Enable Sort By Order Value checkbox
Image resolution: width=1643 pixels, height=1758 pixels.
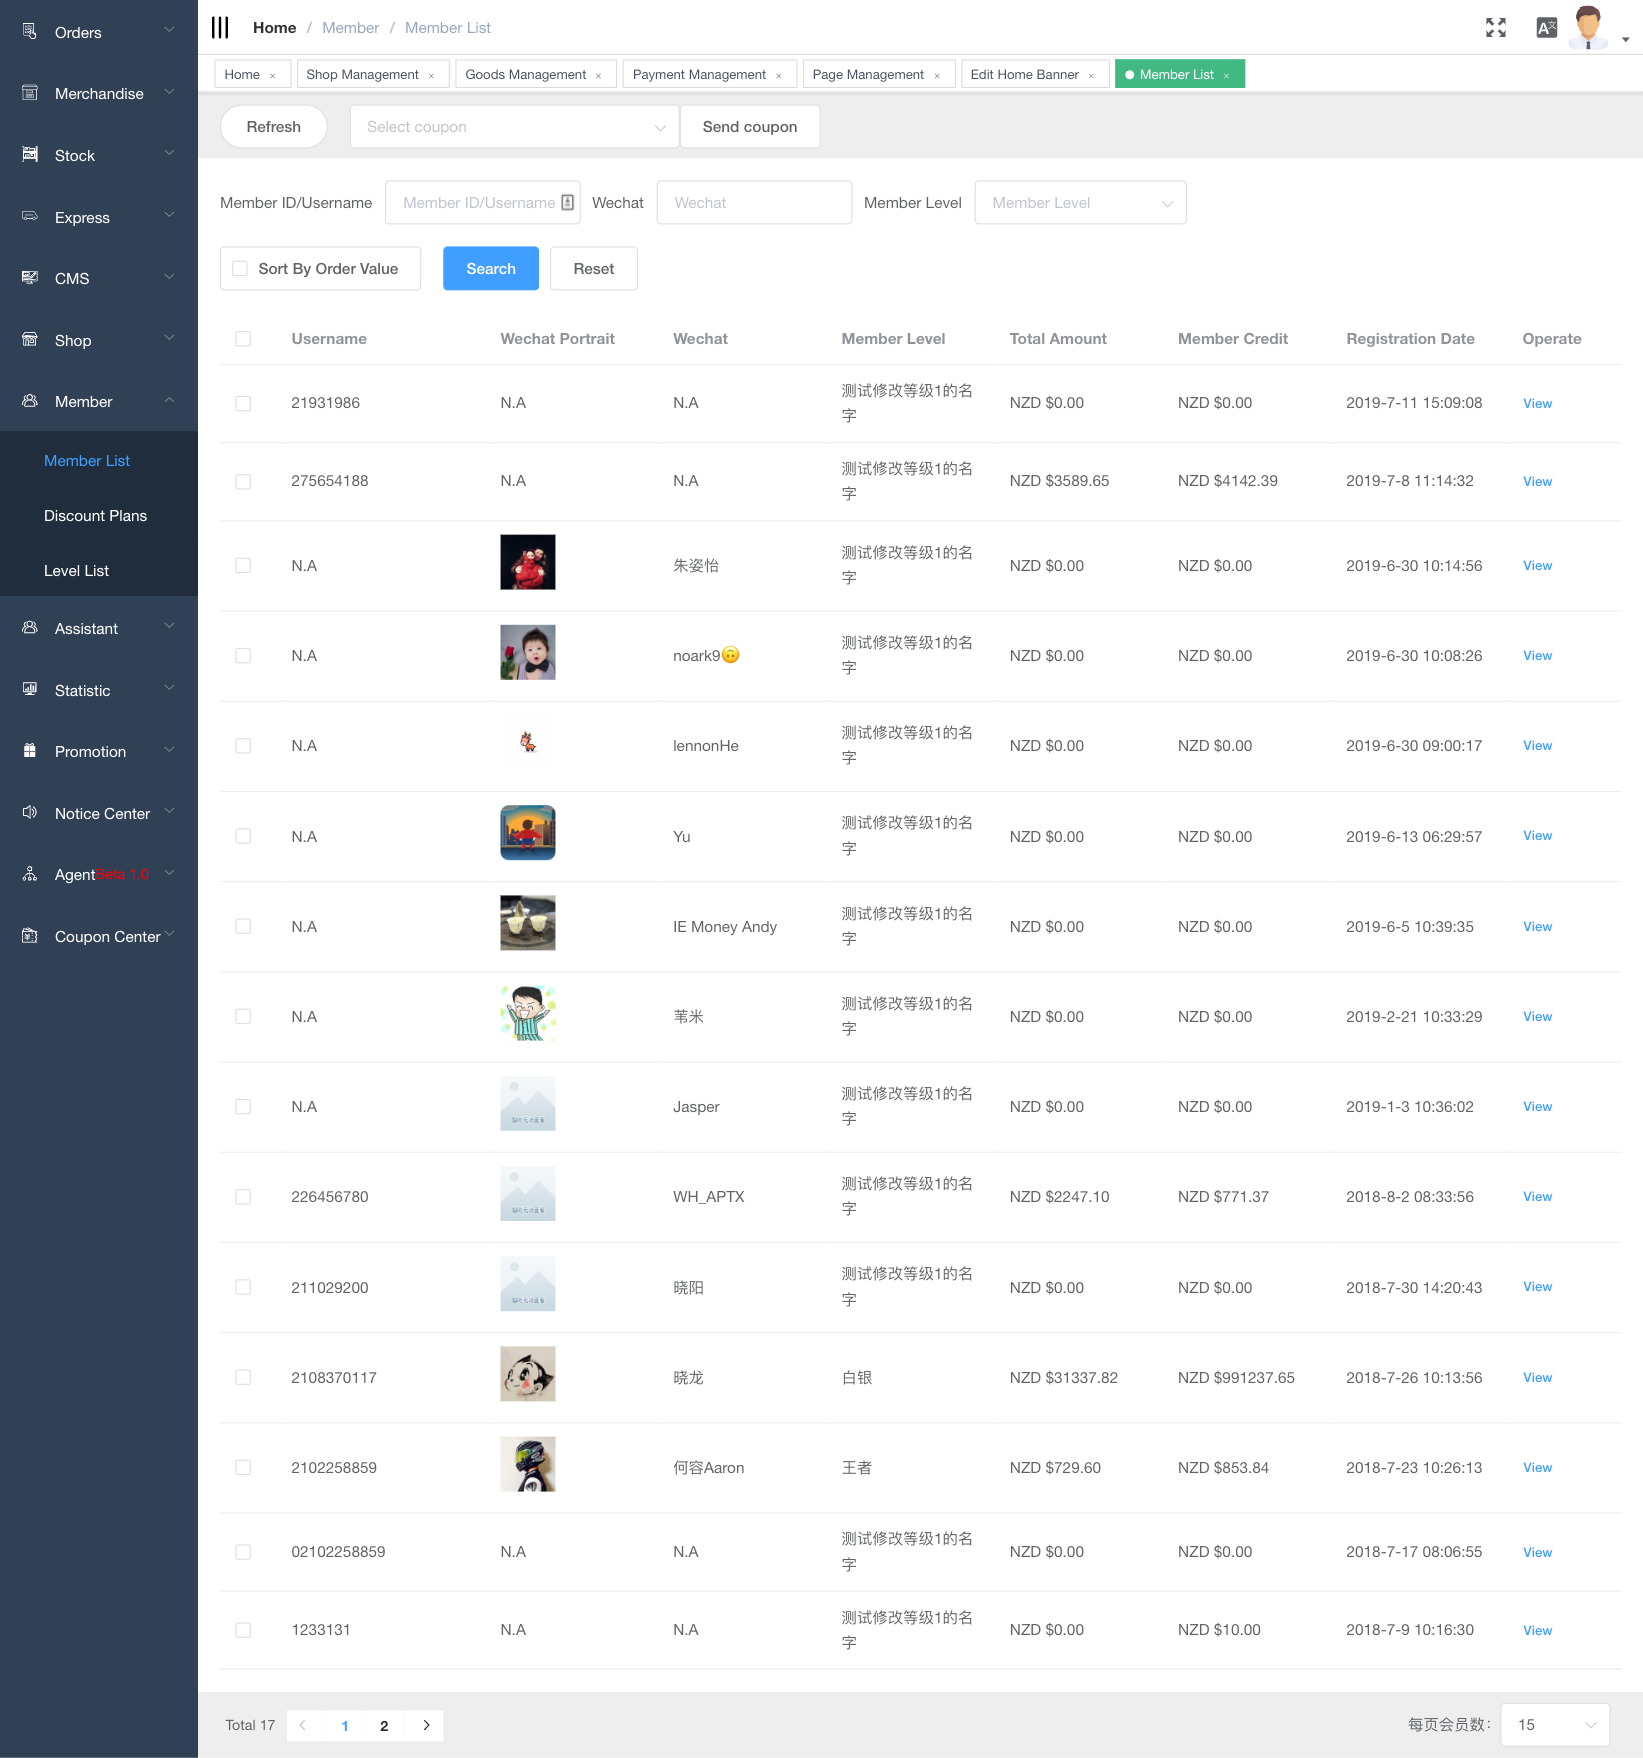pos(240,269)
